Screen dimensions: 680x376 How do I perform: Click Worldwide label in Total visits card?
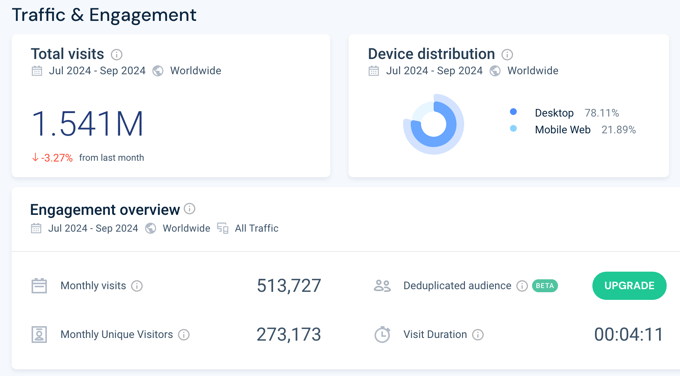pyautogui.click(x=196, y=71)
